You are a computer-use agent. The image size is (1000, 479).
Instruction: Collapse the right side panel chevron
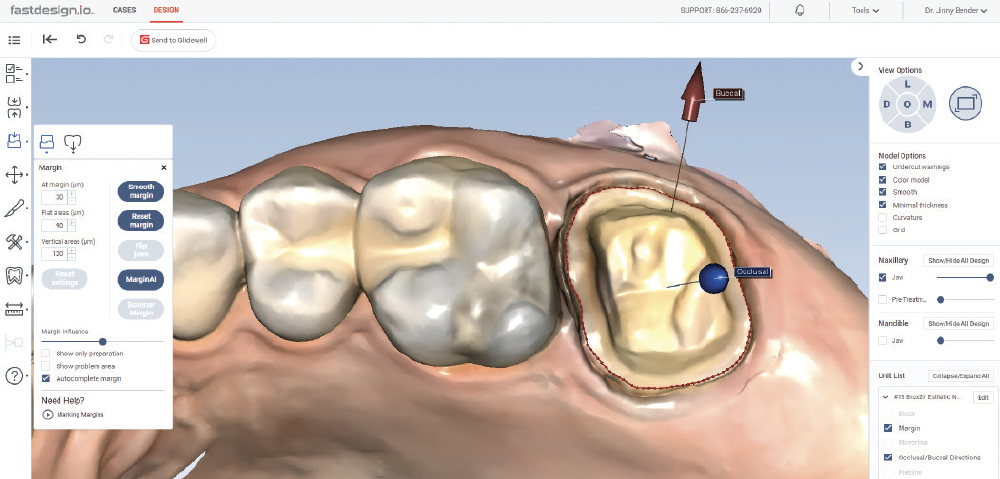click(x=860, y=67)
